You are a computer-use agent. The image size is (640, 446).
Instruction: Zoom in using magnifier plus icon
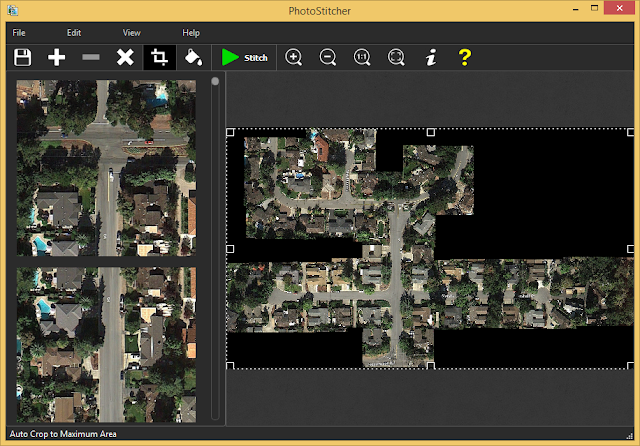[293, 58]
